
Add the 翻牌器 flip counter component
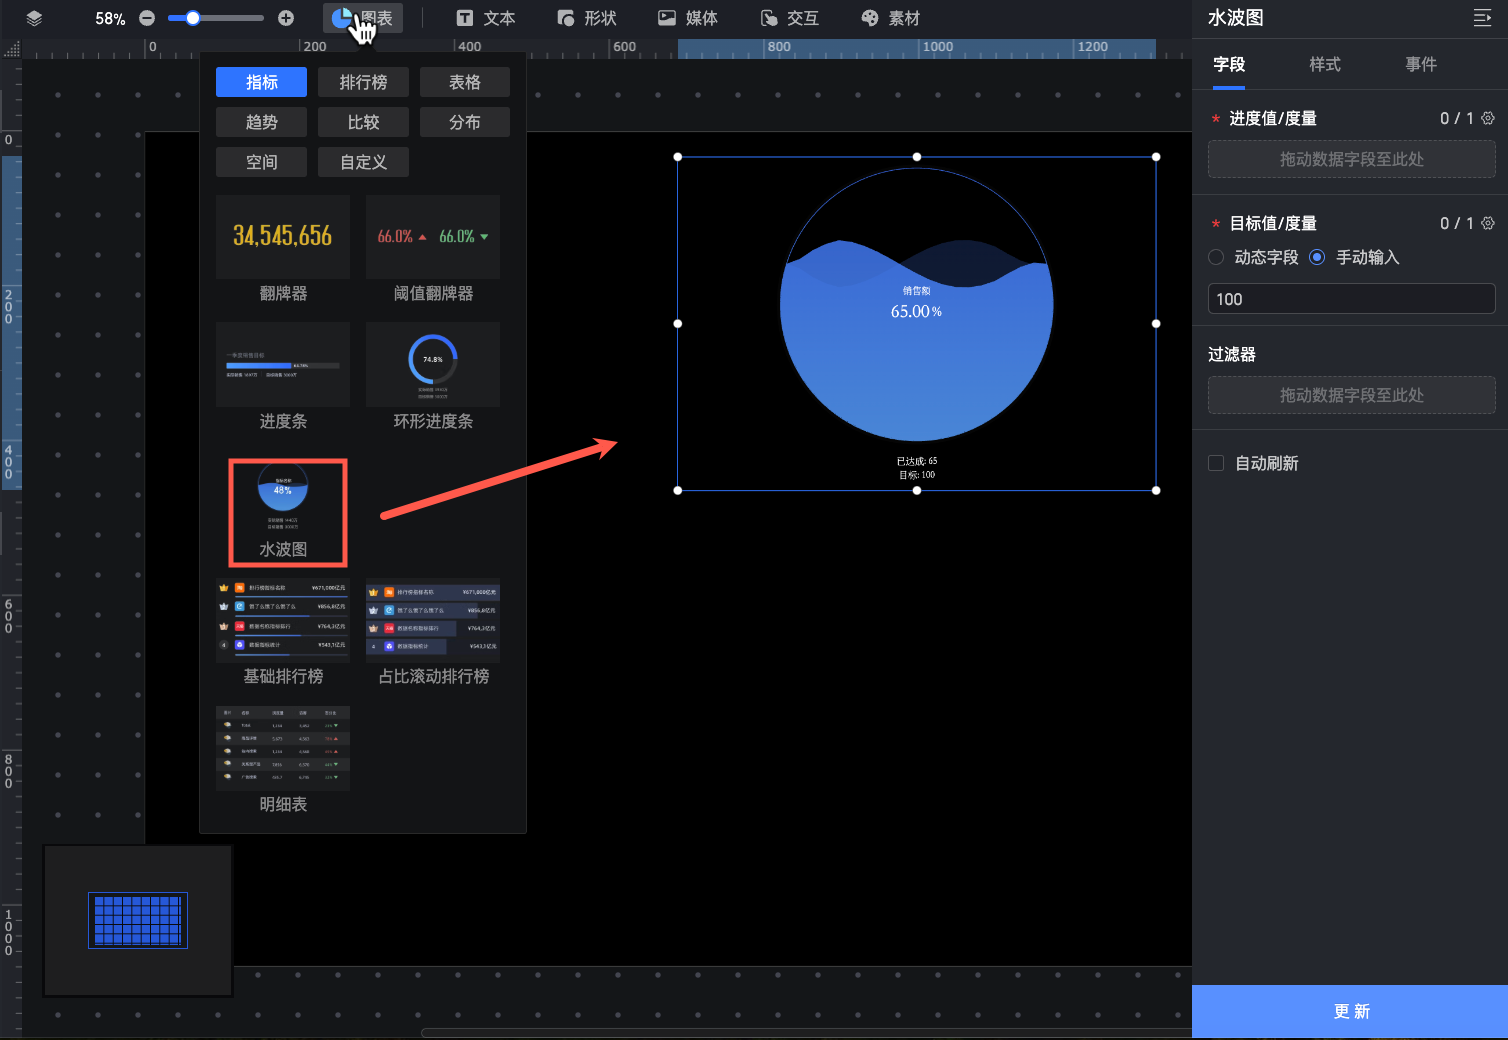pos(283,250)
